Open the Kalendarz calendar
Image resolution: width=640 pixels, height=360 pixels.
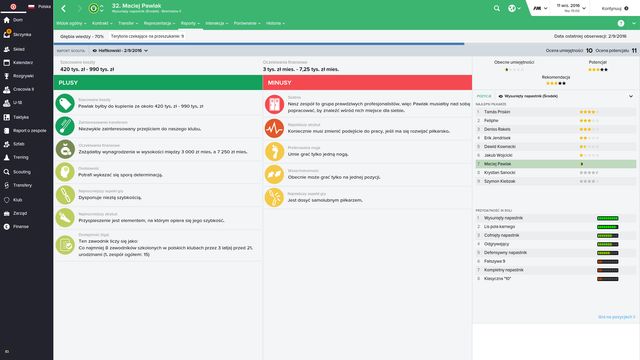coord(18,62)
